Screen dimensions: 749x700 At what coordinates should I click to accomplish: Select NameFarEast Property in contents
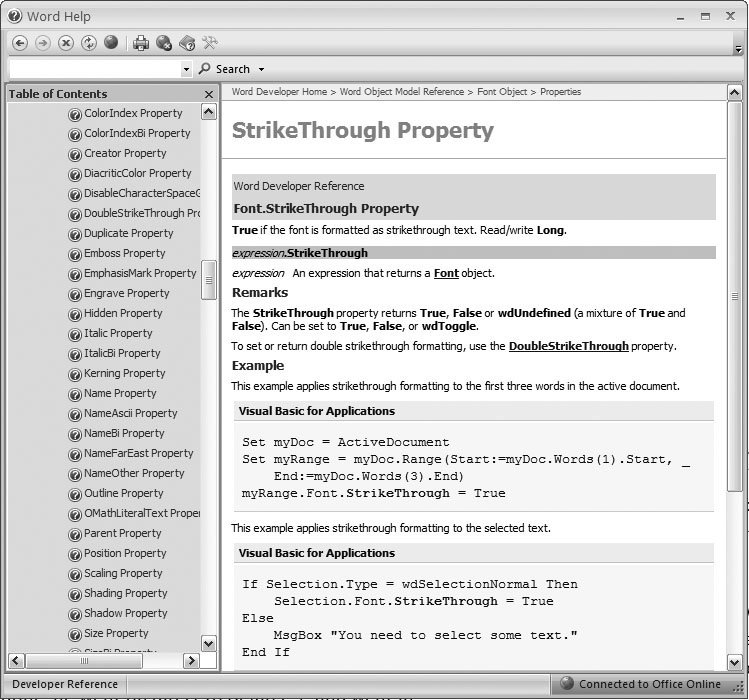(x=139, y=453)
